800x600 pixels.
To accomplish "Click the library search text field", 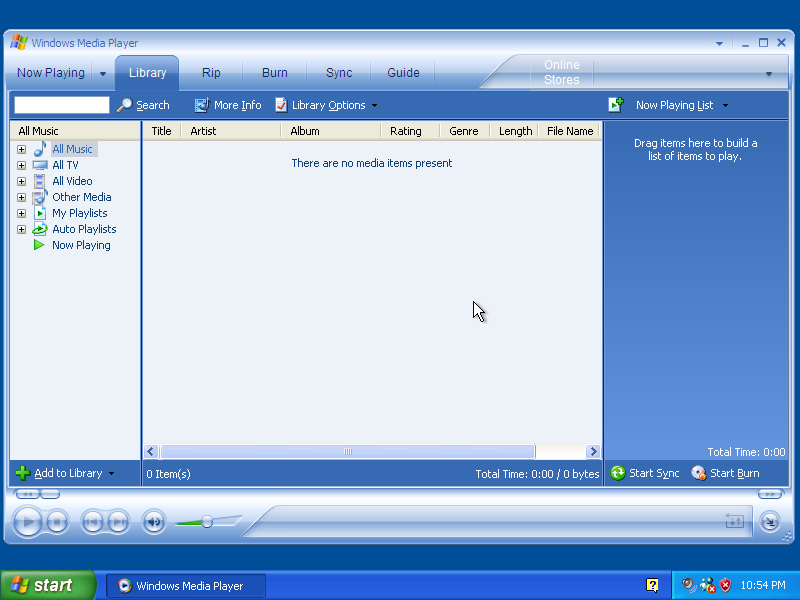I will (62, 105).
